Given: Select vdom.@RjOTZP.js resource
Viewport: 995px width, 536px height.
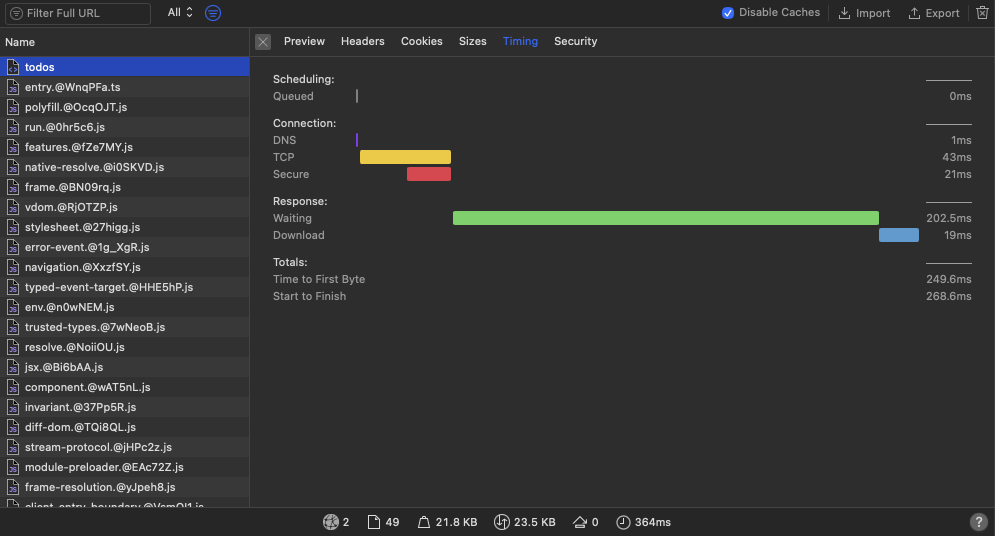Looking at the screenshot, I should pos(124,207).
